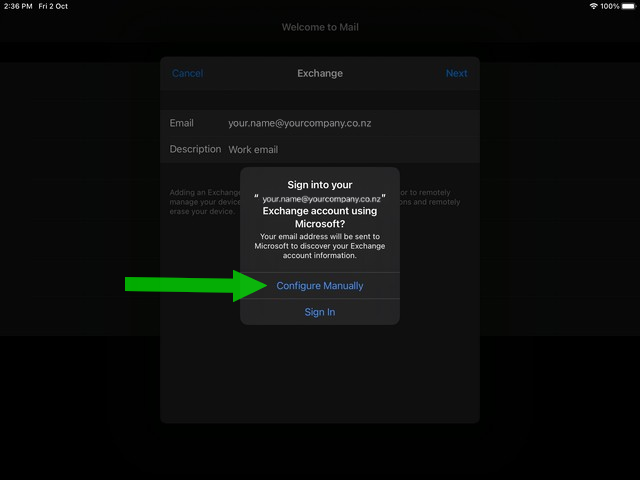The width and height of the screenshot is (640, 480).
Task: Tap the 100% battery percentage
Action: (610, 6)
